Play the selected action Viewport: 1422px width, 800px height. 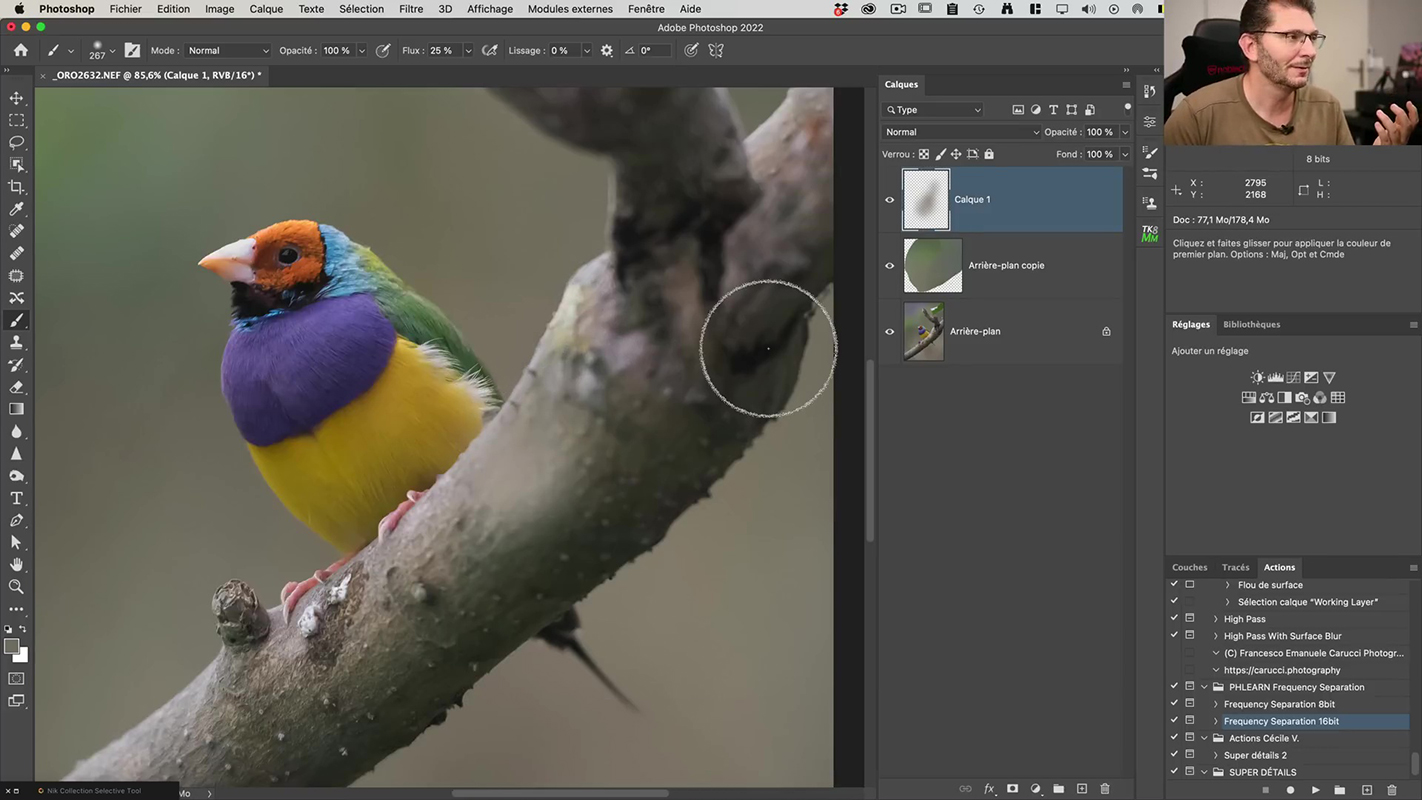click(1315, 790)
